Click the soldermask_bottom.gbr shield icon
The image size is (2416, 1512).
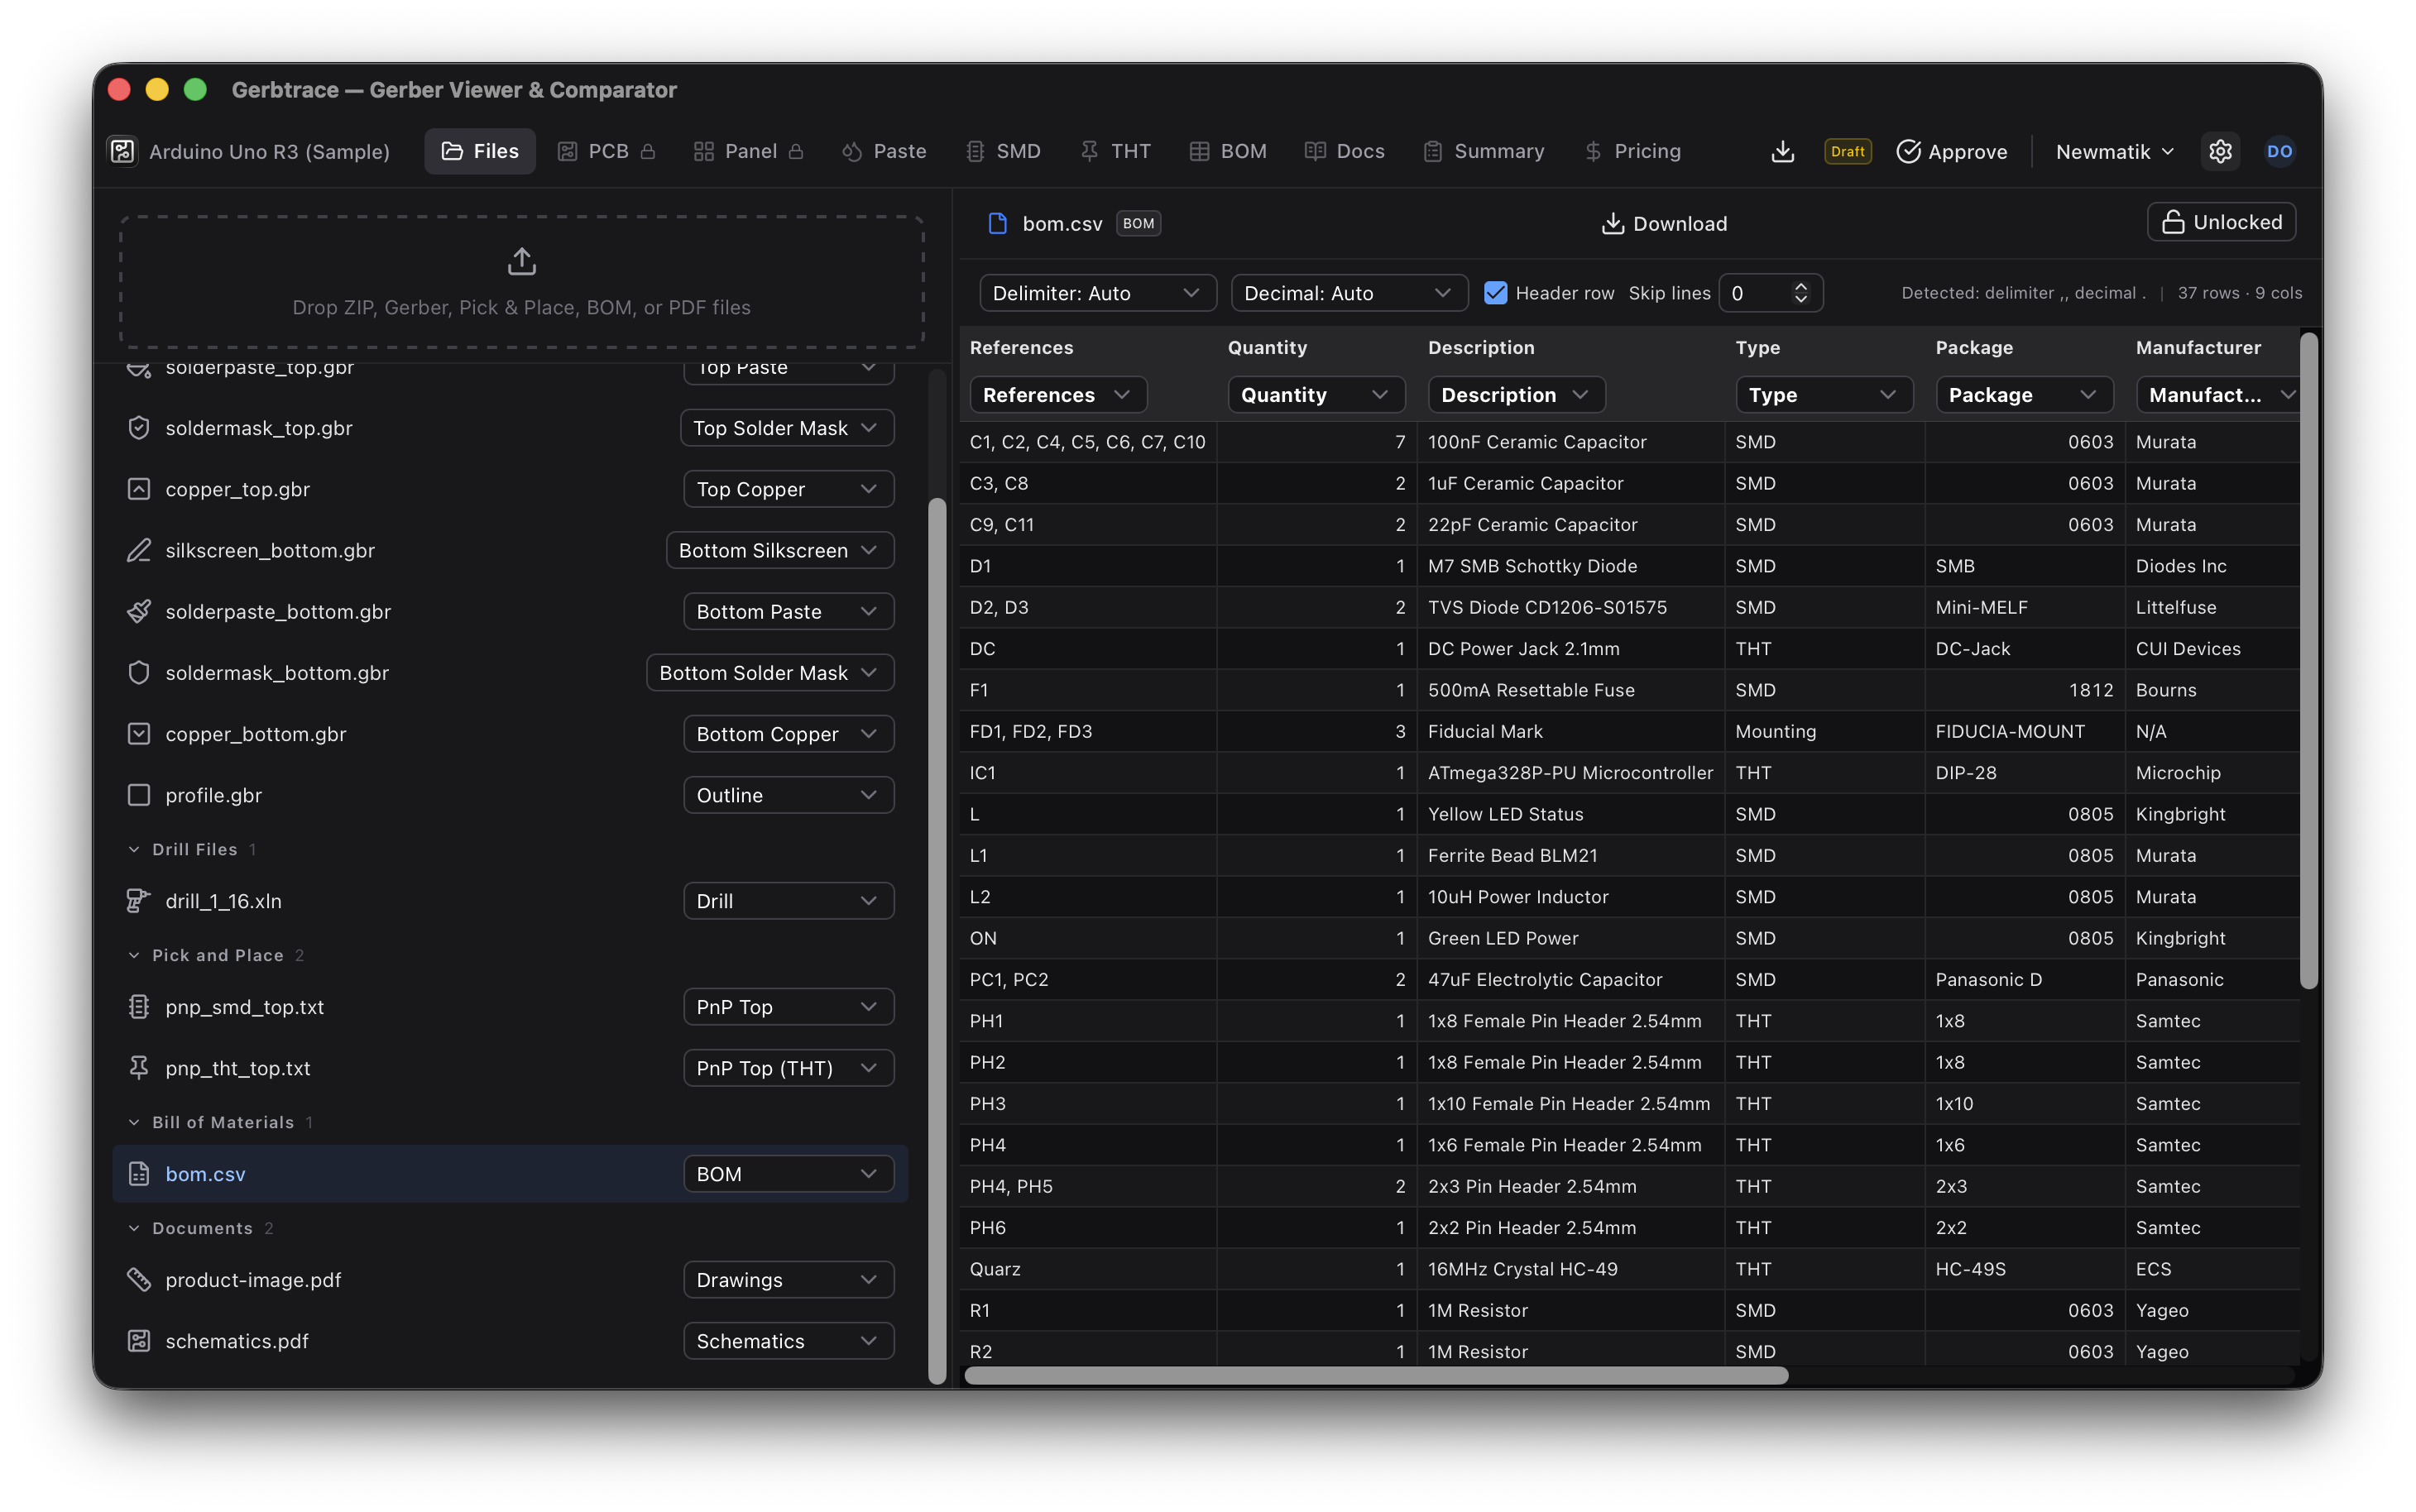point(139,673)
